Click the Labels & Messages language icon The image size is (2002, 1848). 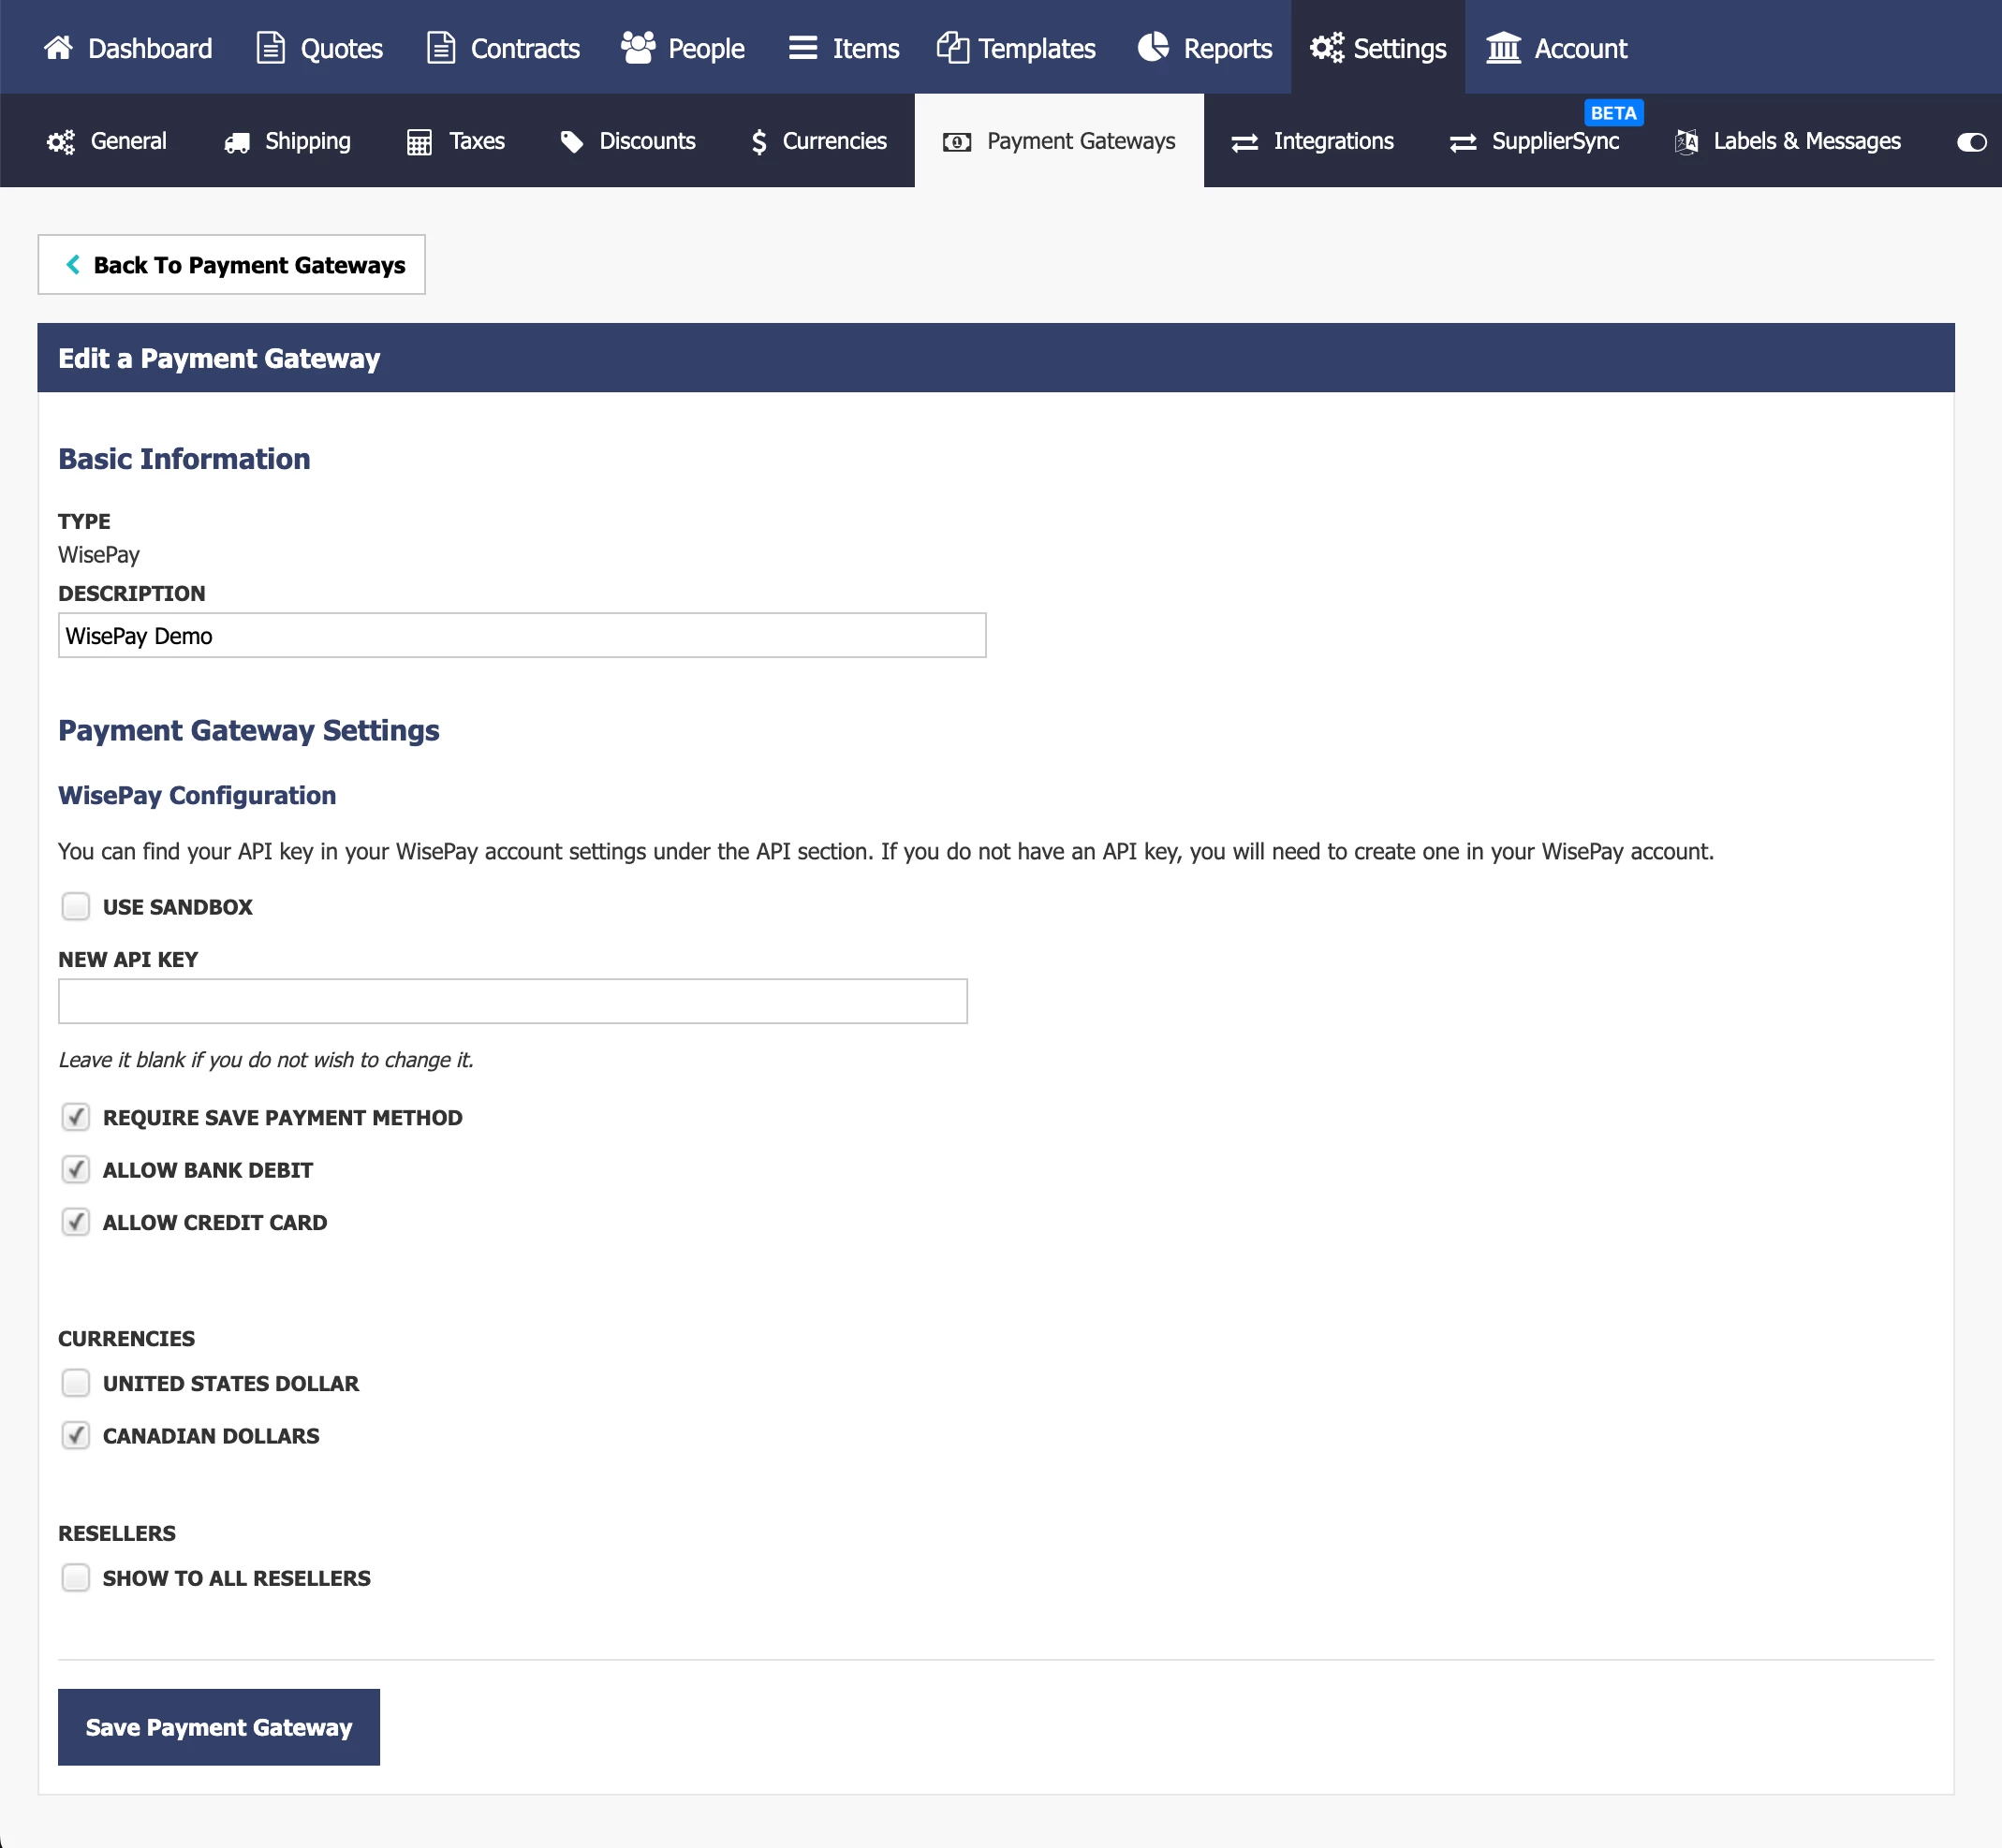point(1687,142)
